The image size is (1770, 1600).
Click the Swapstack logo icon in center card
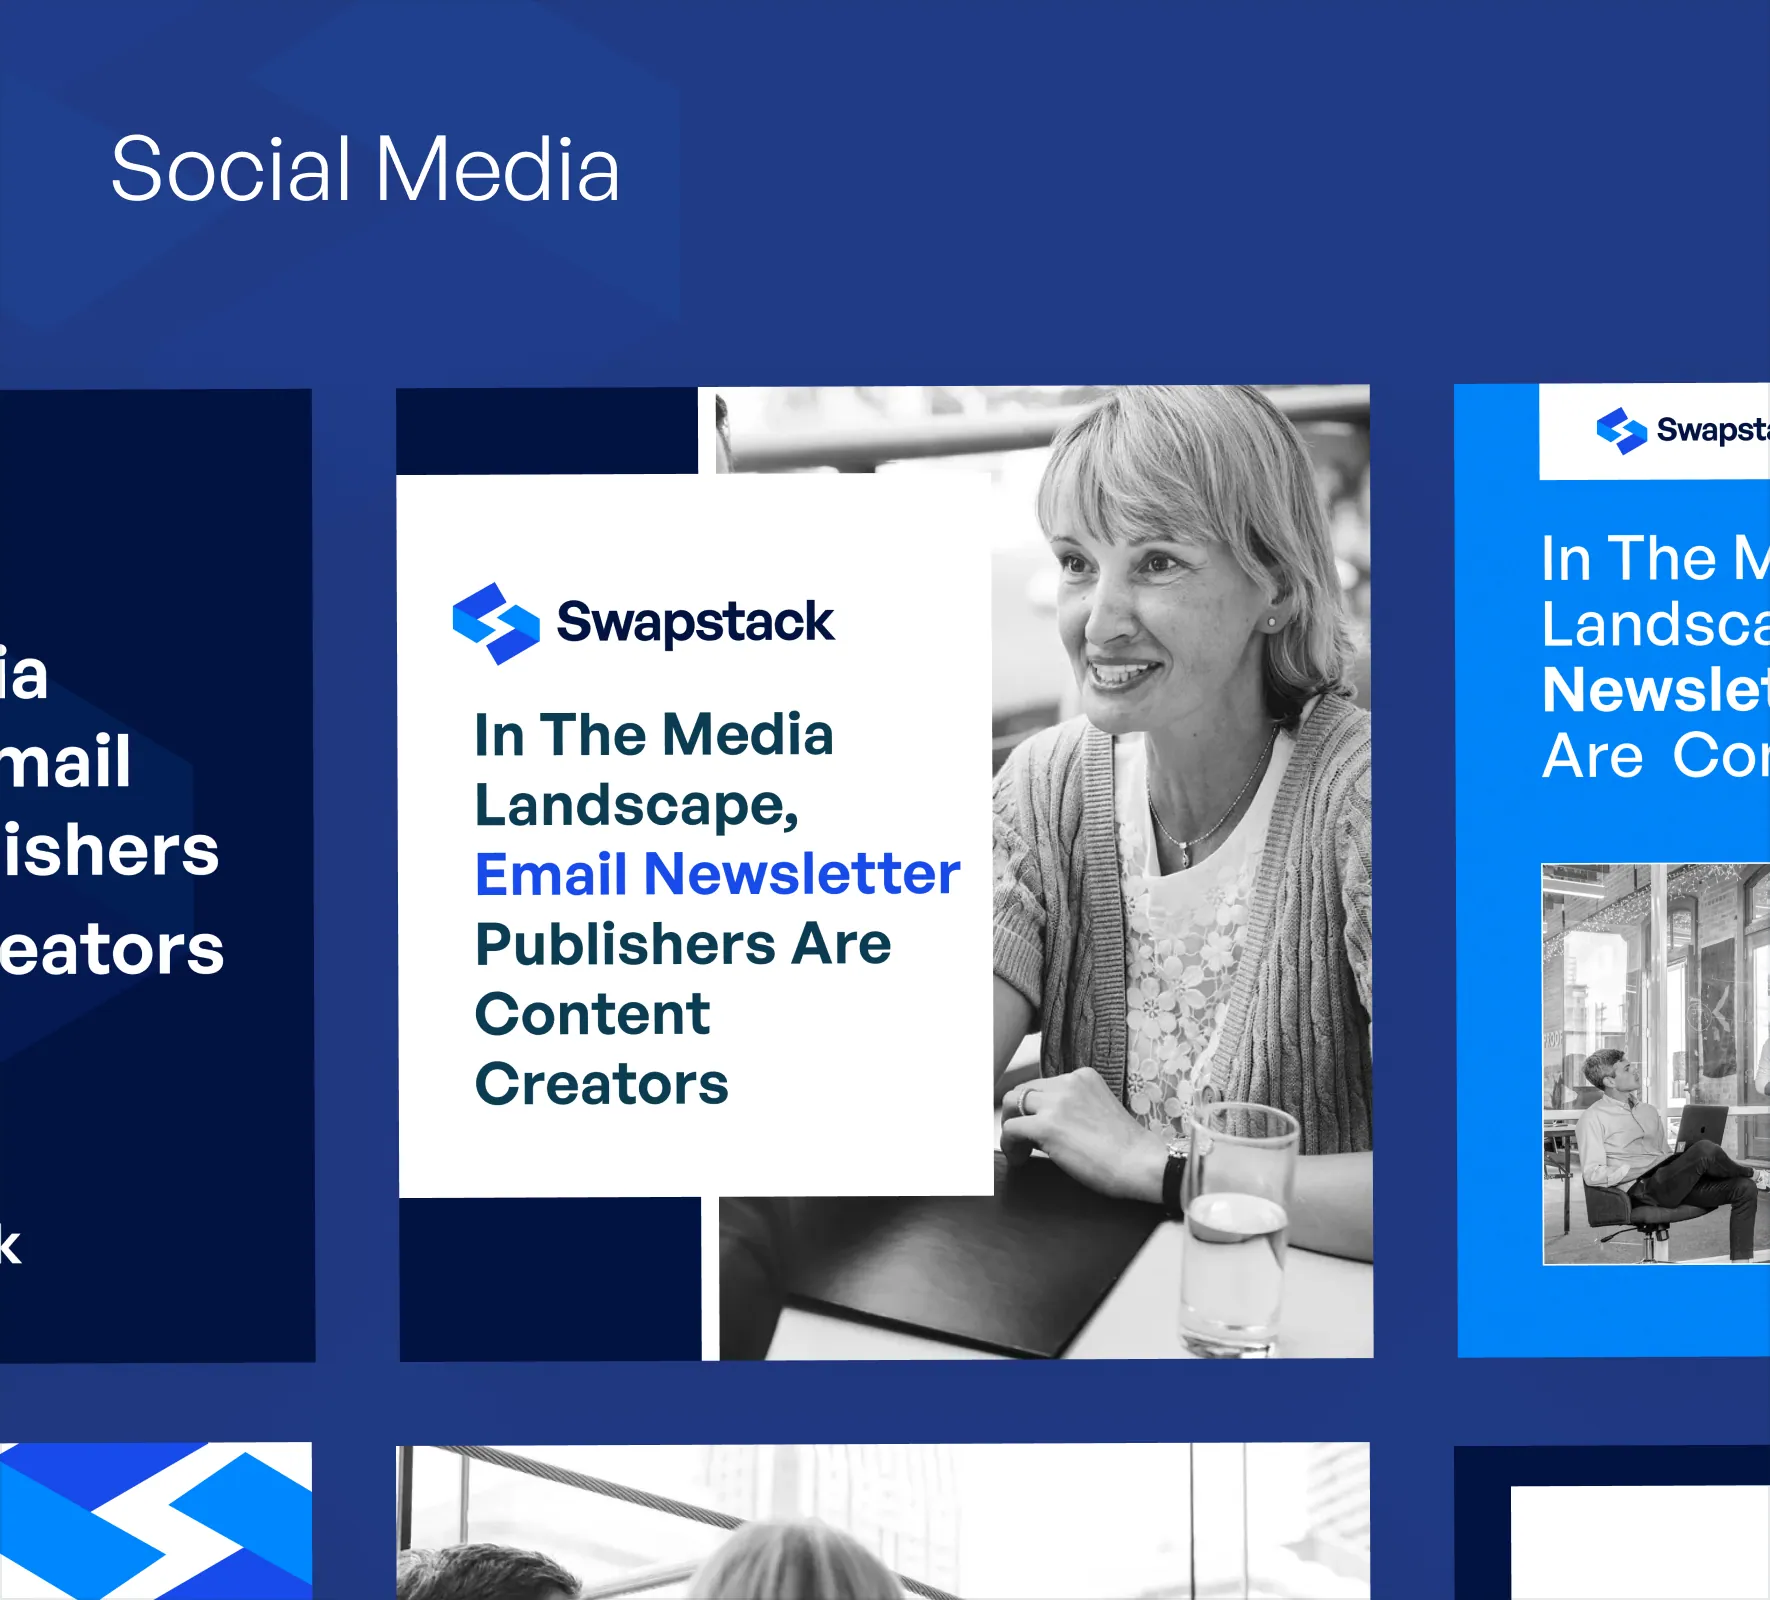click(x=496, y=623)
